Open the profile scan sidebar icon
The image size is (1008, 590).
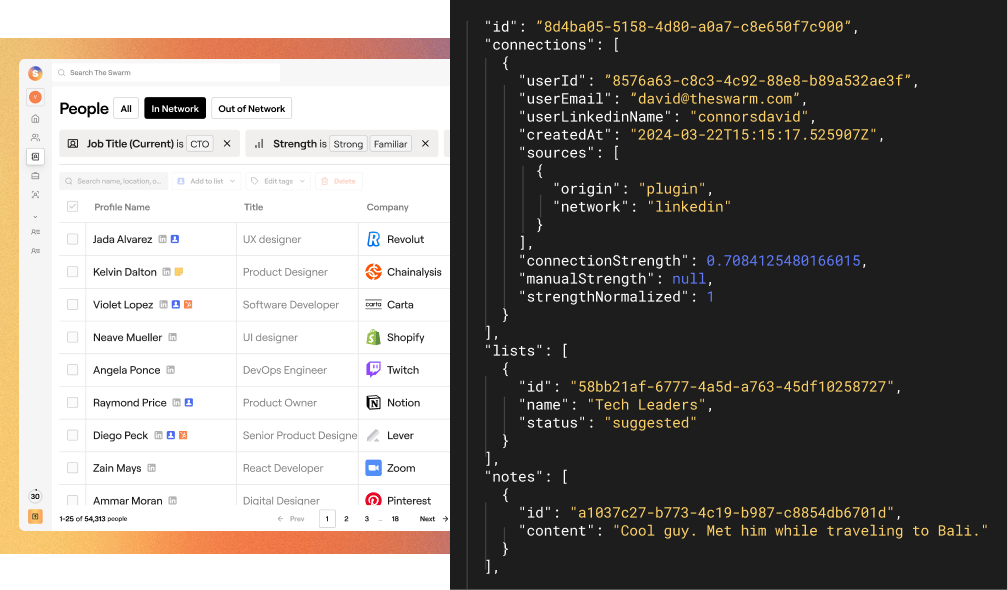tap(35, 195)
